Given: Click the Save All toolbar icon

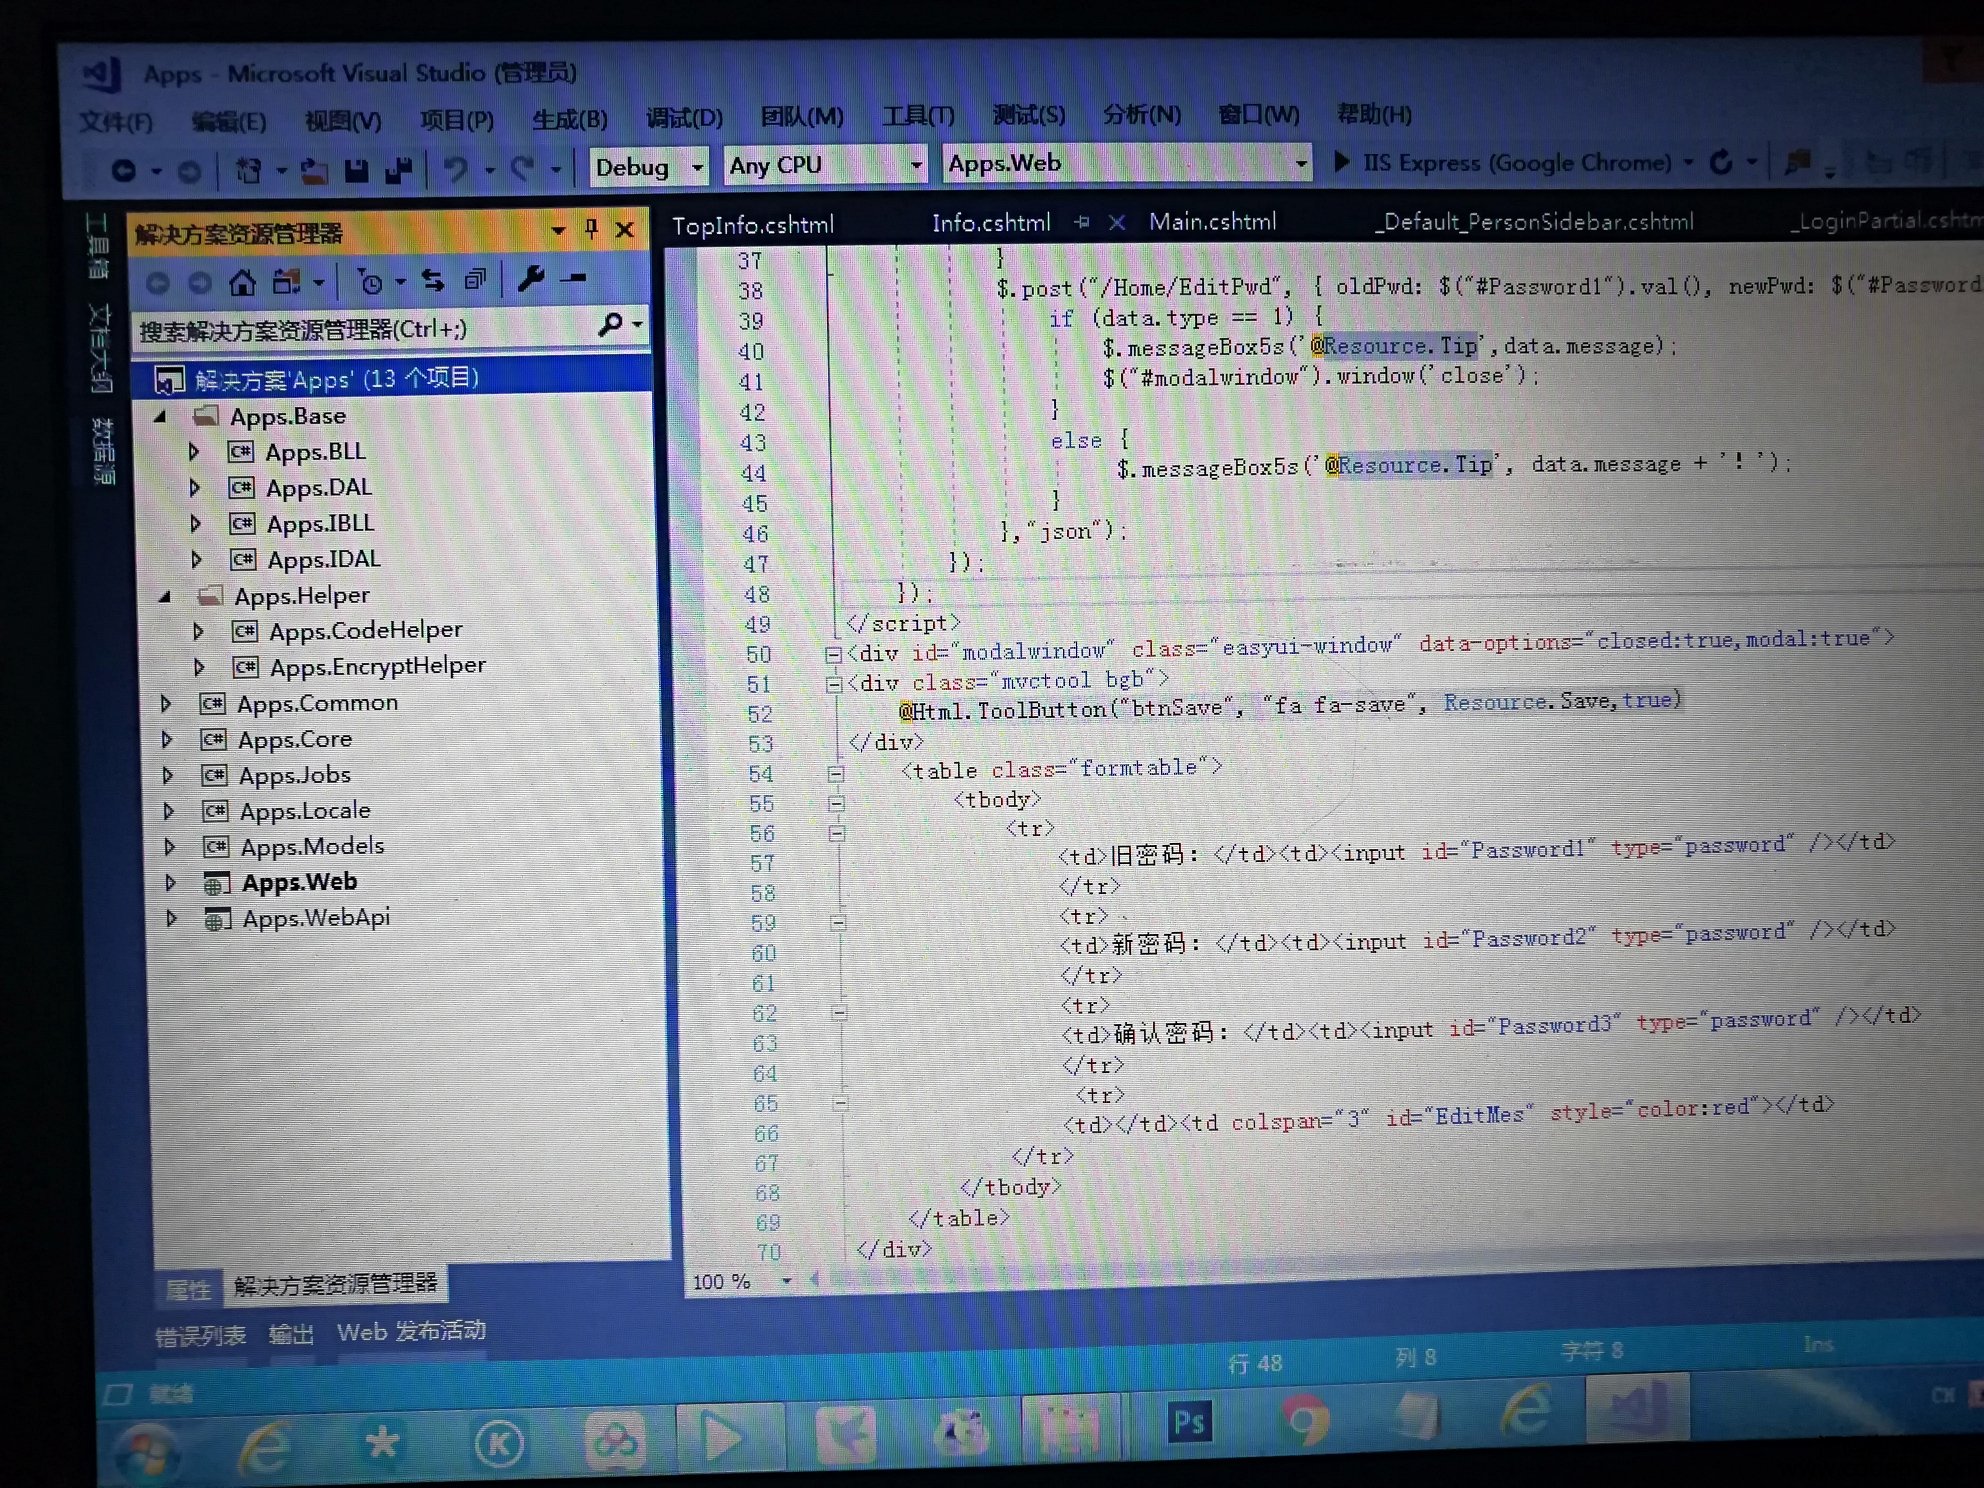Looking at the screenshot, I should [399, 170].
